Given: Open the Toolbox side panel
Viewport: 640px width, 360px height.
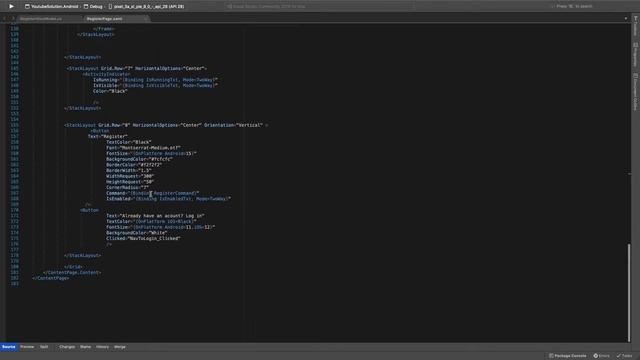Looking at the screenshot, I should click(x=636, y=27).
